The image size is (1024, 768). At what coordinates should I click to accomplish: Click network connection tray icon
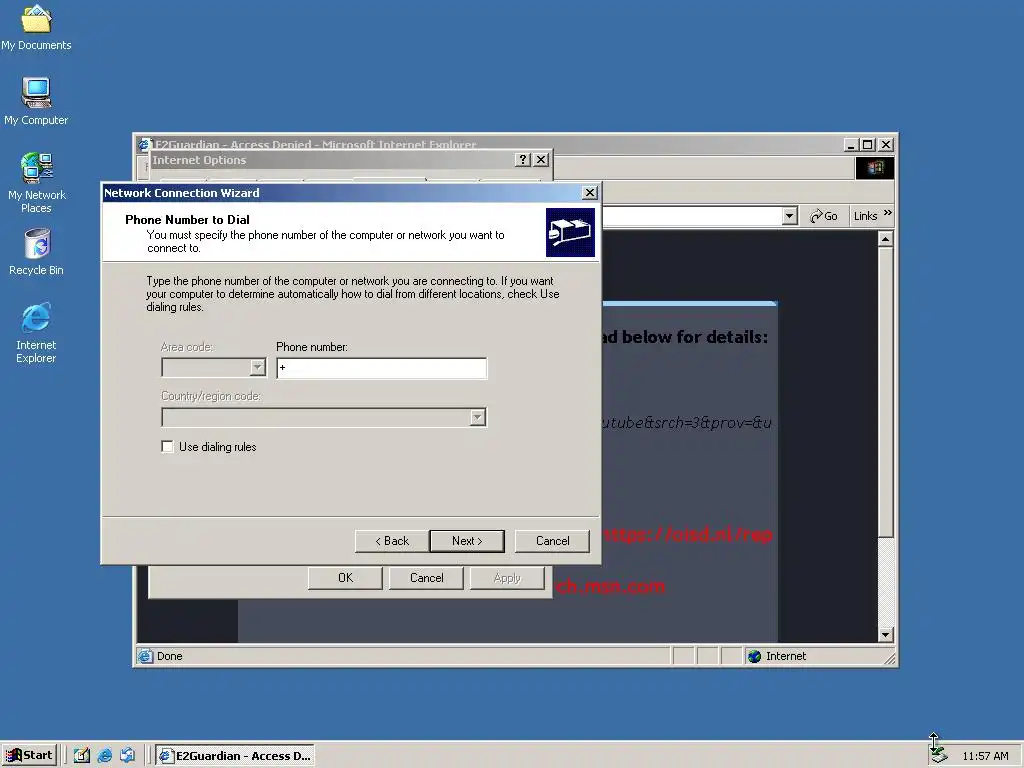(x=938, y=753)
